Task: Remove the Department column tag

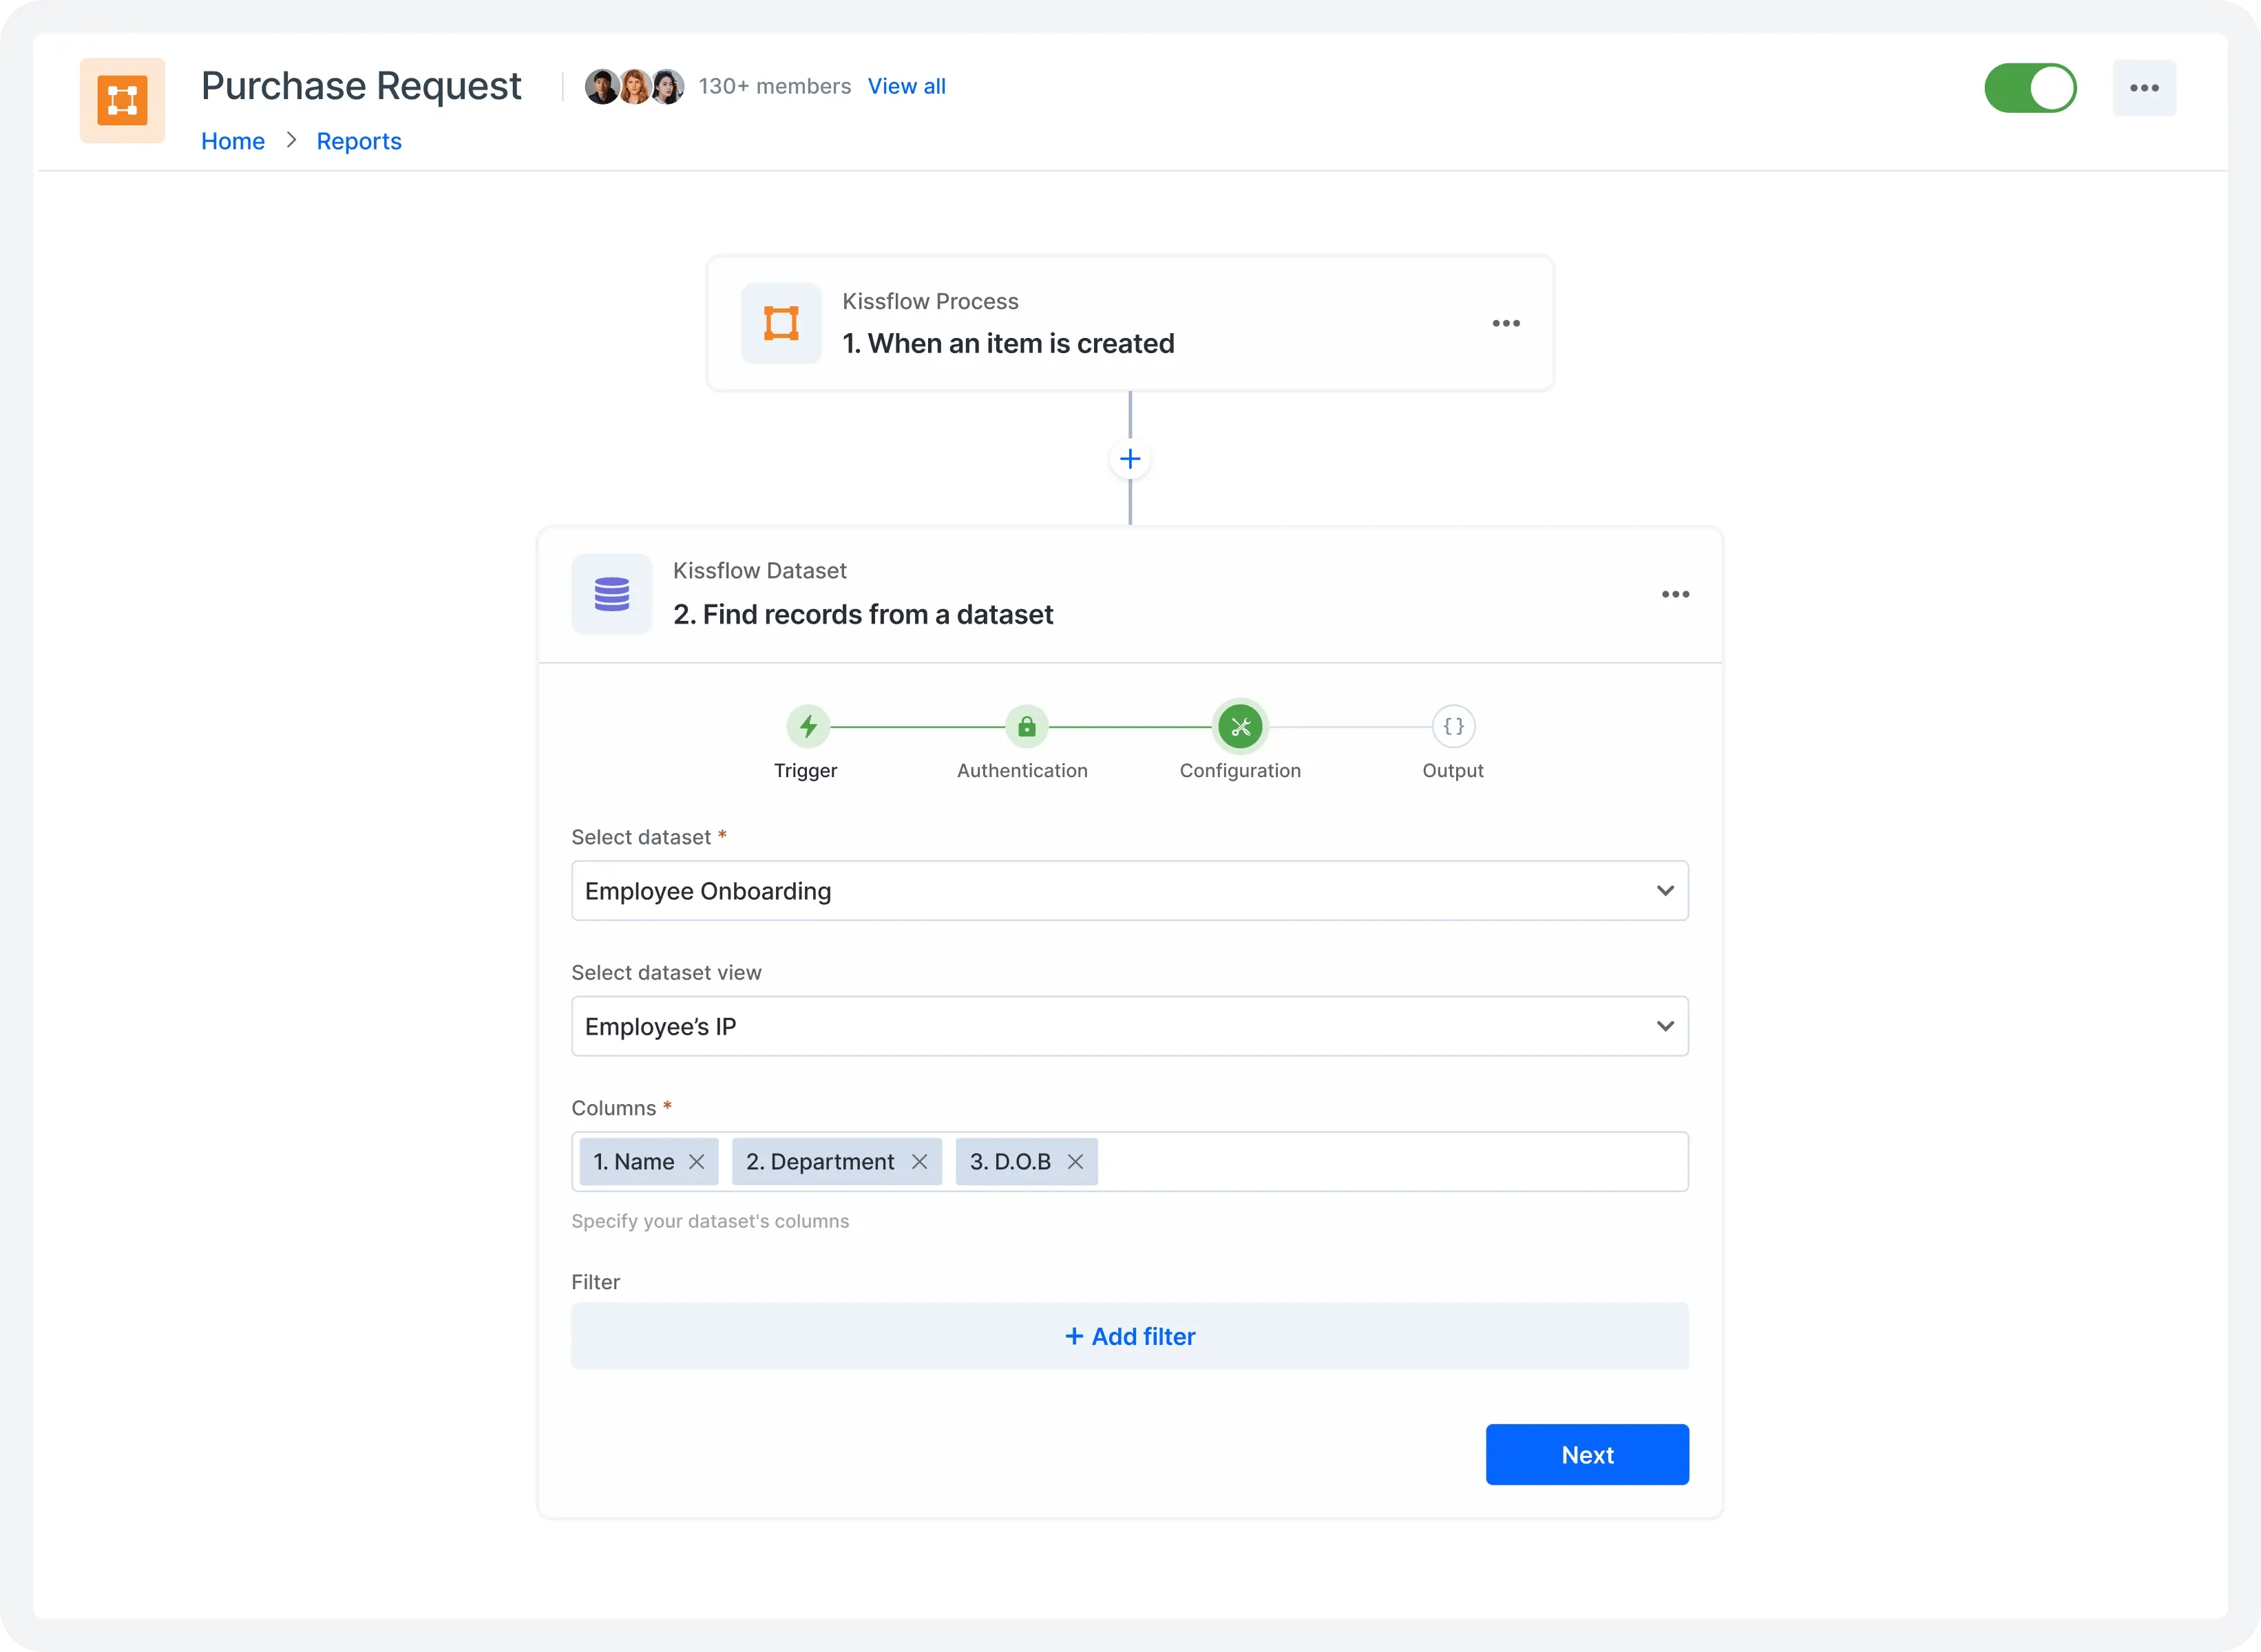Action: [922, 1161]
